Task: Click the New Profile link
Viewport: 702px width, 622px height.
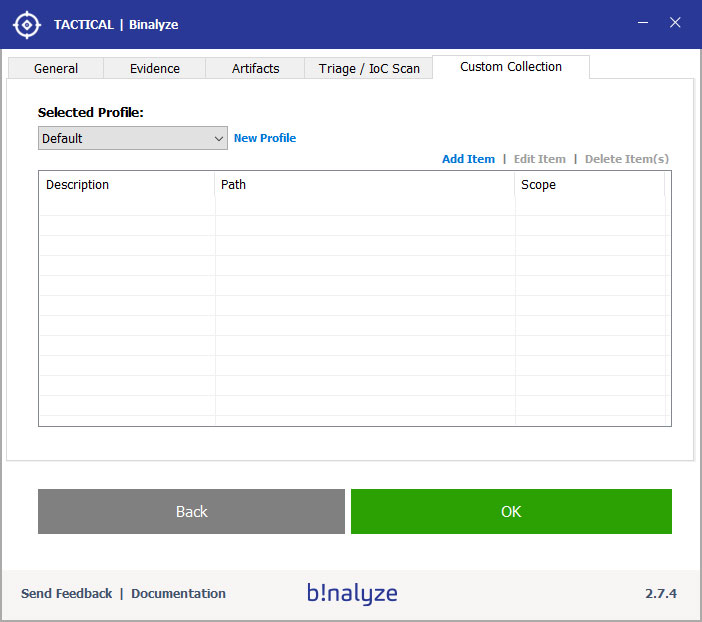Action: pyautogui.click(x=265, y=138)
